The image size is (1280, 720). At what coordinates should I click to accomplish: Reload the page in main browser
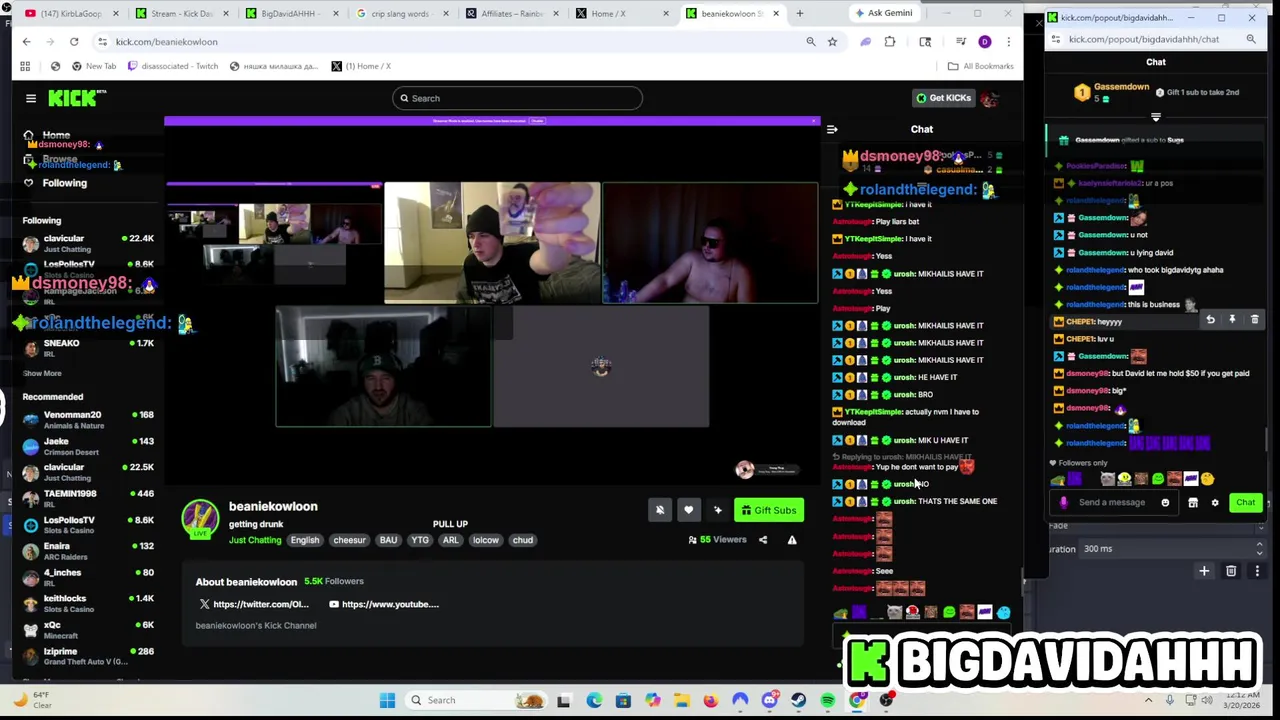pyautogui.click(x=74, y=41)
